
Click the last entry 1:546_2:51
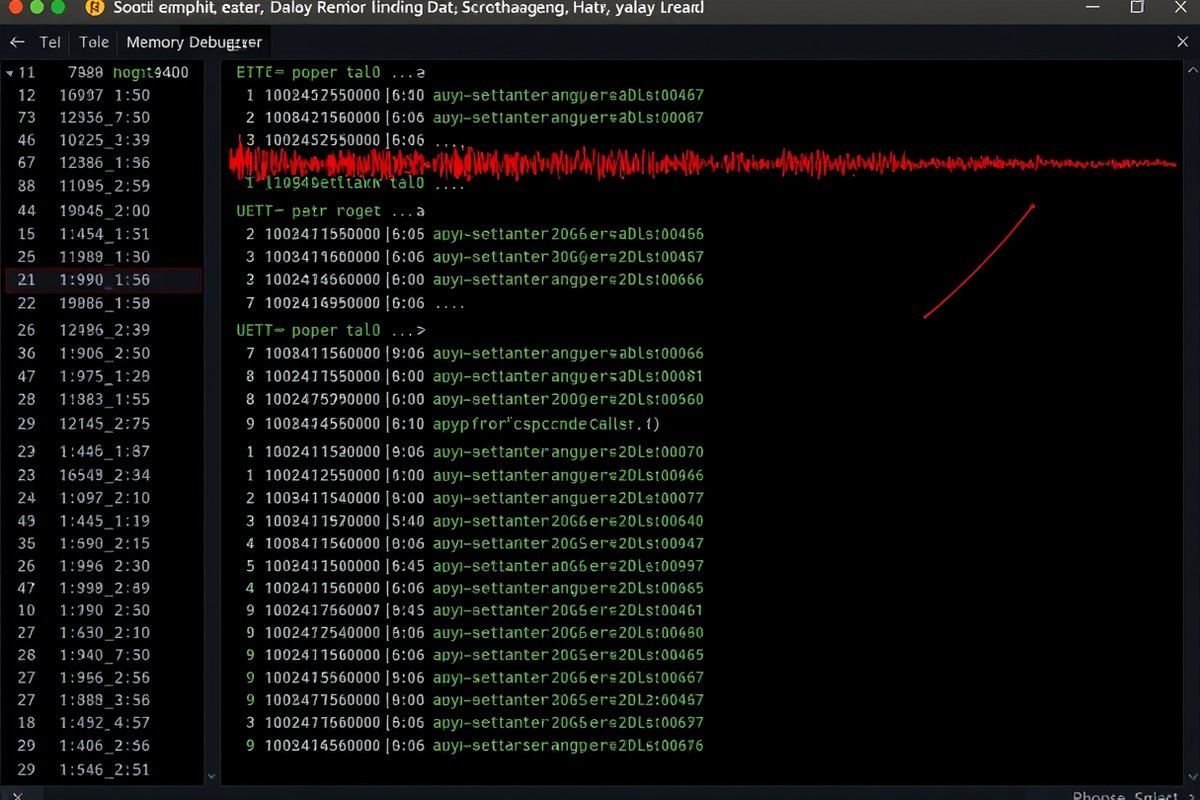pos(104,769)
